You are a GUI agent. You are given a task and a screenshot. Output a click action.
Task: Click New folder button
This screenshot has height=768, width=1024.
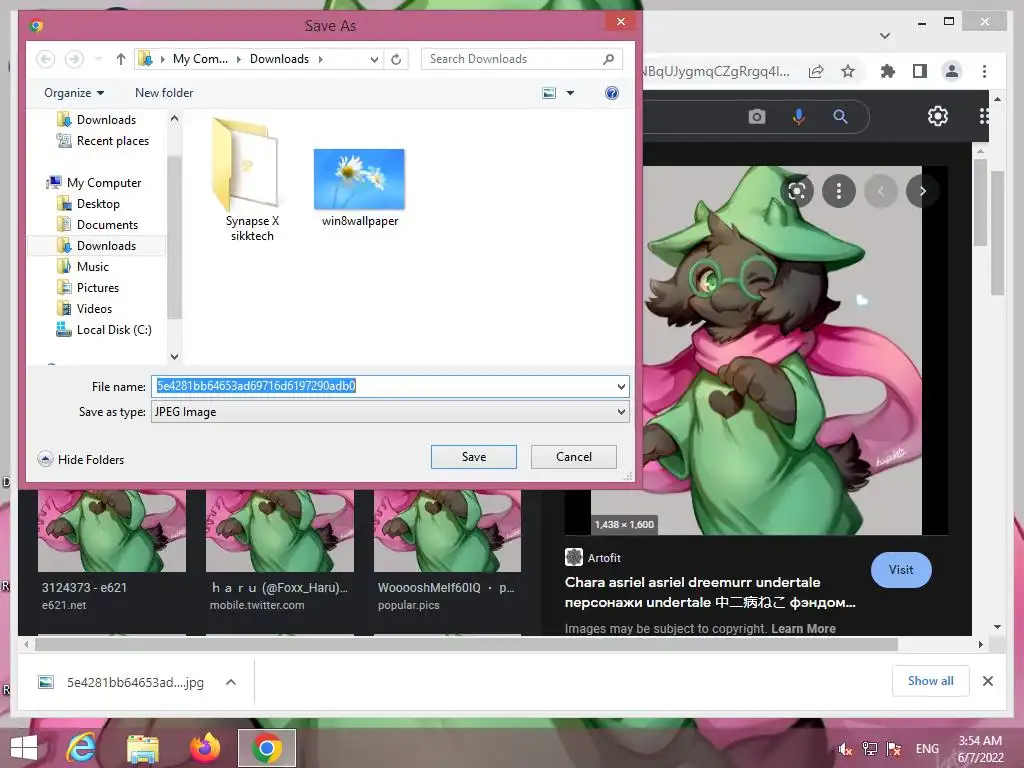[164, 93]
